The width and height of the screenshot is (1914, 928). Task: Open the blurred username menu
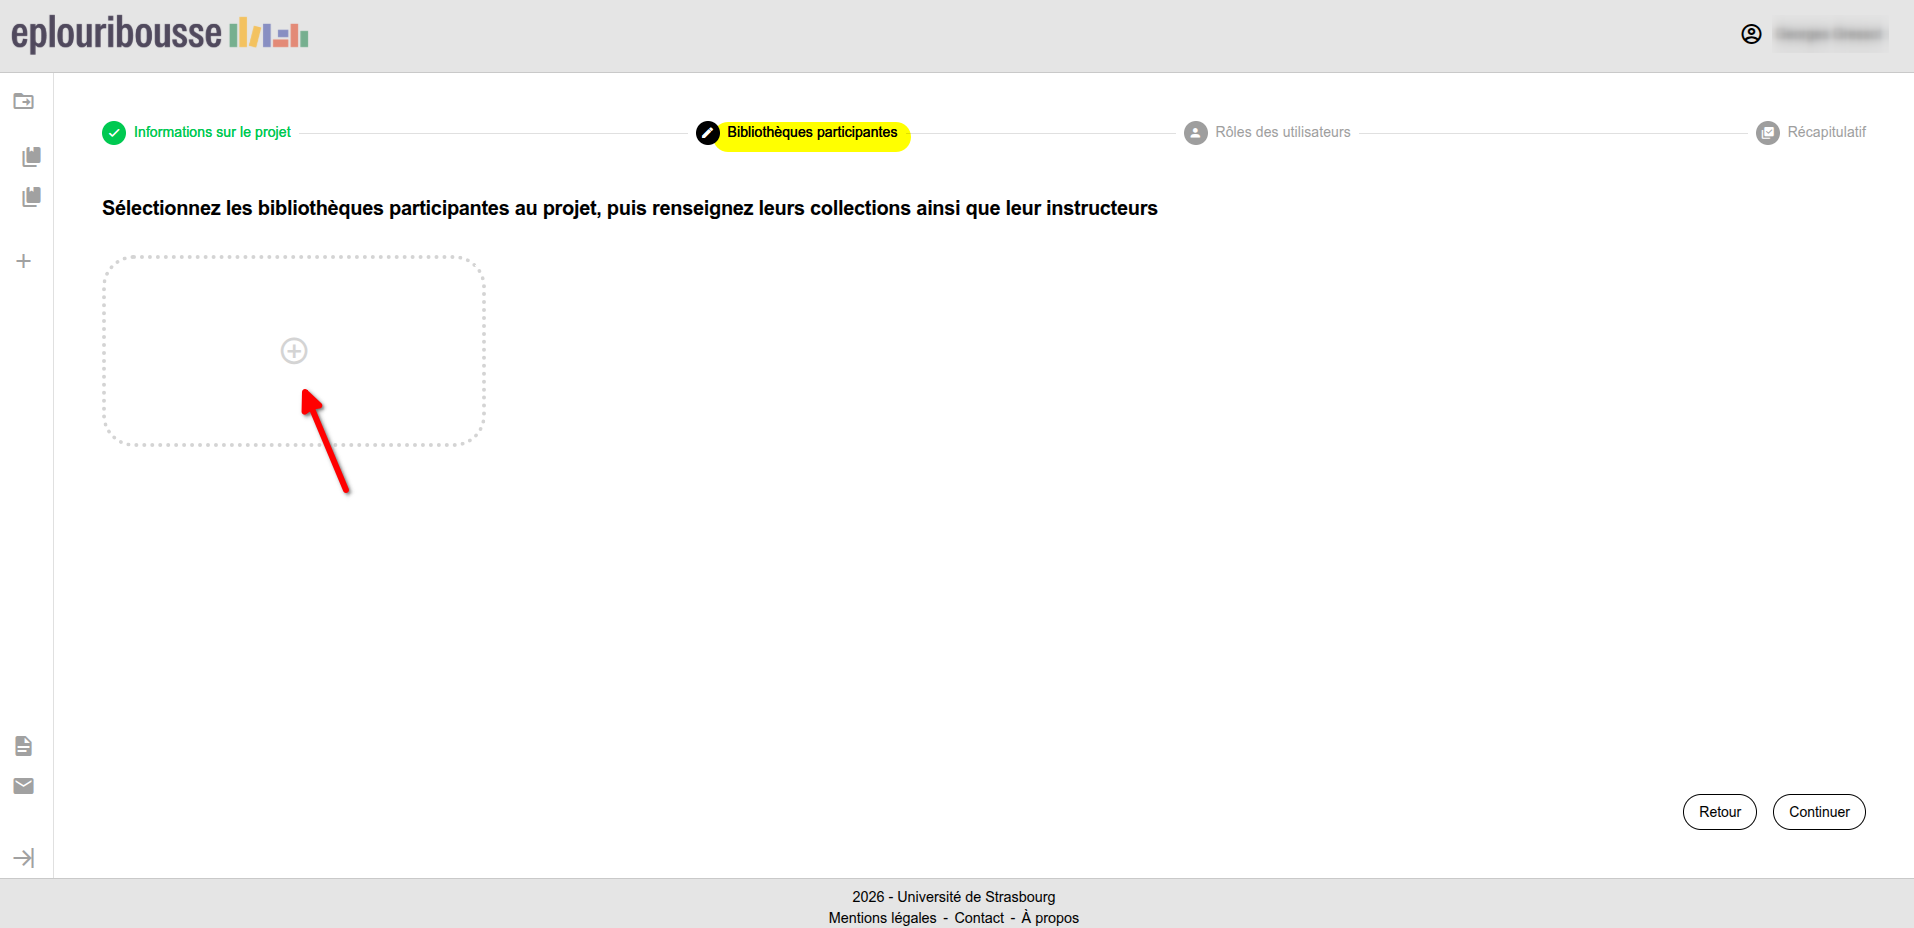click(1829, 34)
